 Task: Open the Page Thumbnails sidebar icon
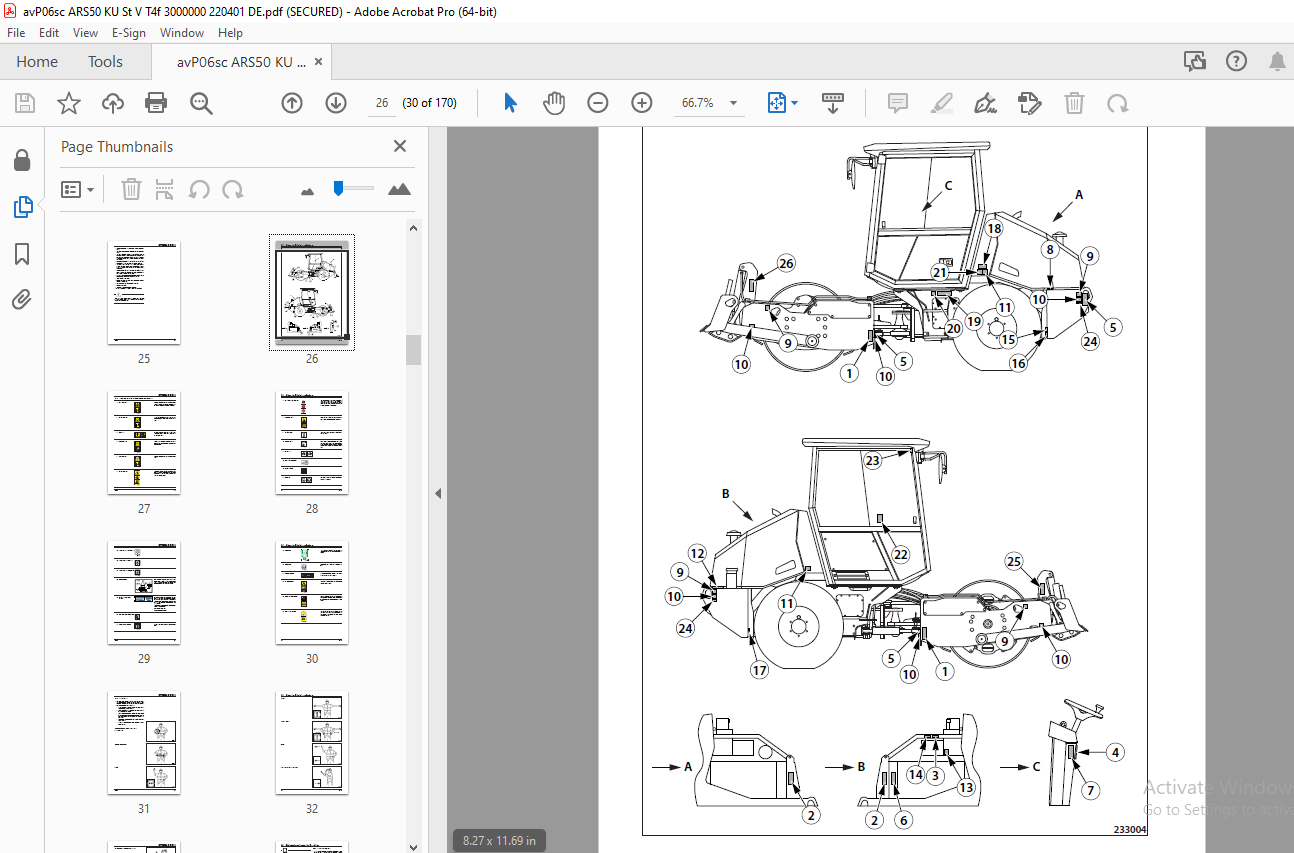pyautogui.click(x=22, y=207)
